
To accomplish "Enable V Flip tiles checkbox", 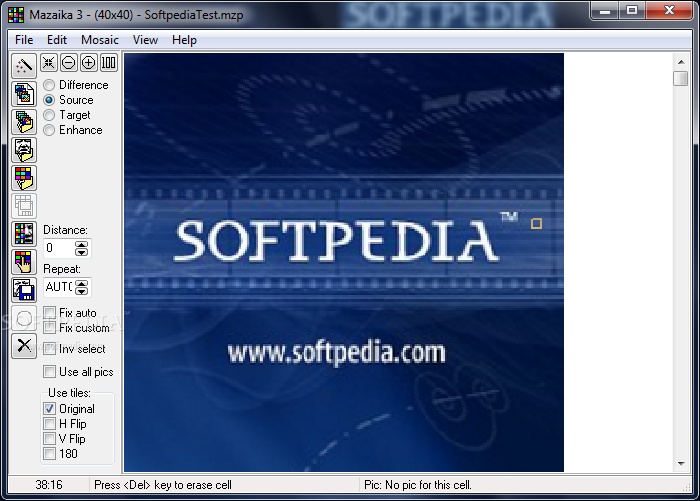I will click(x=50, y=438).
